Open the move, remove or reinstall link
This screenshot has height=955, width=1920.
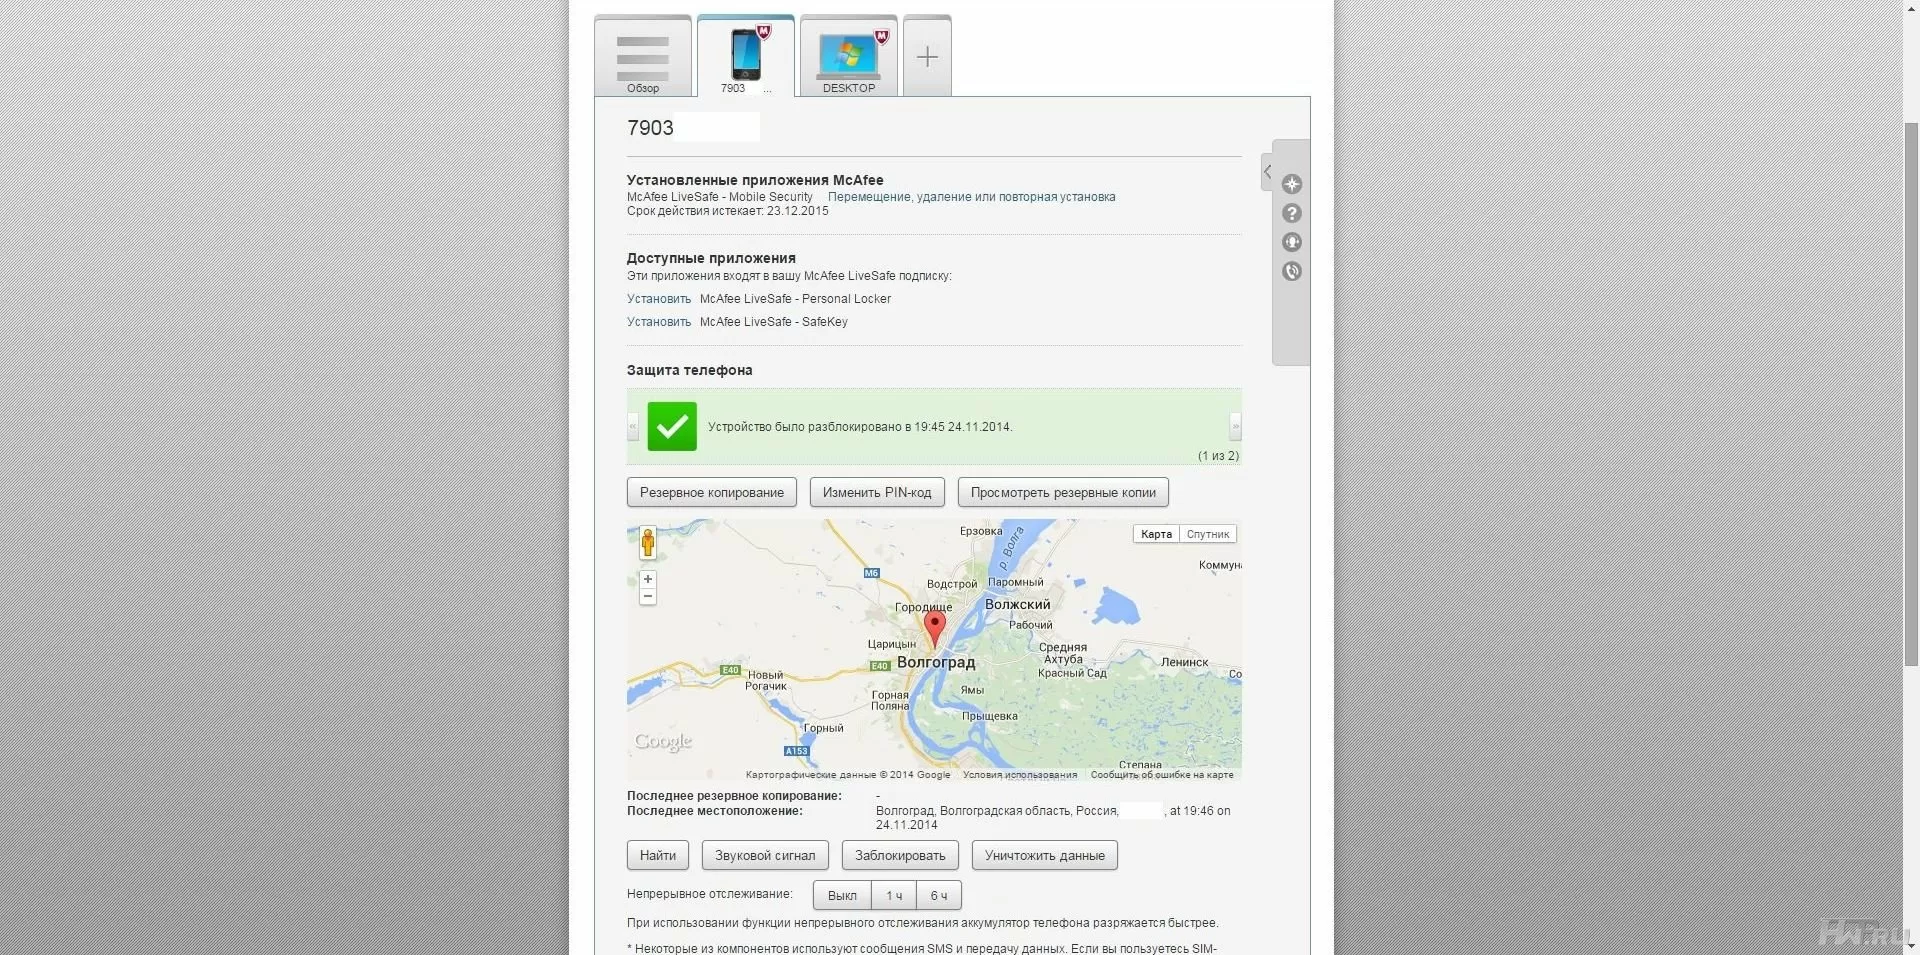click(971, 197)
